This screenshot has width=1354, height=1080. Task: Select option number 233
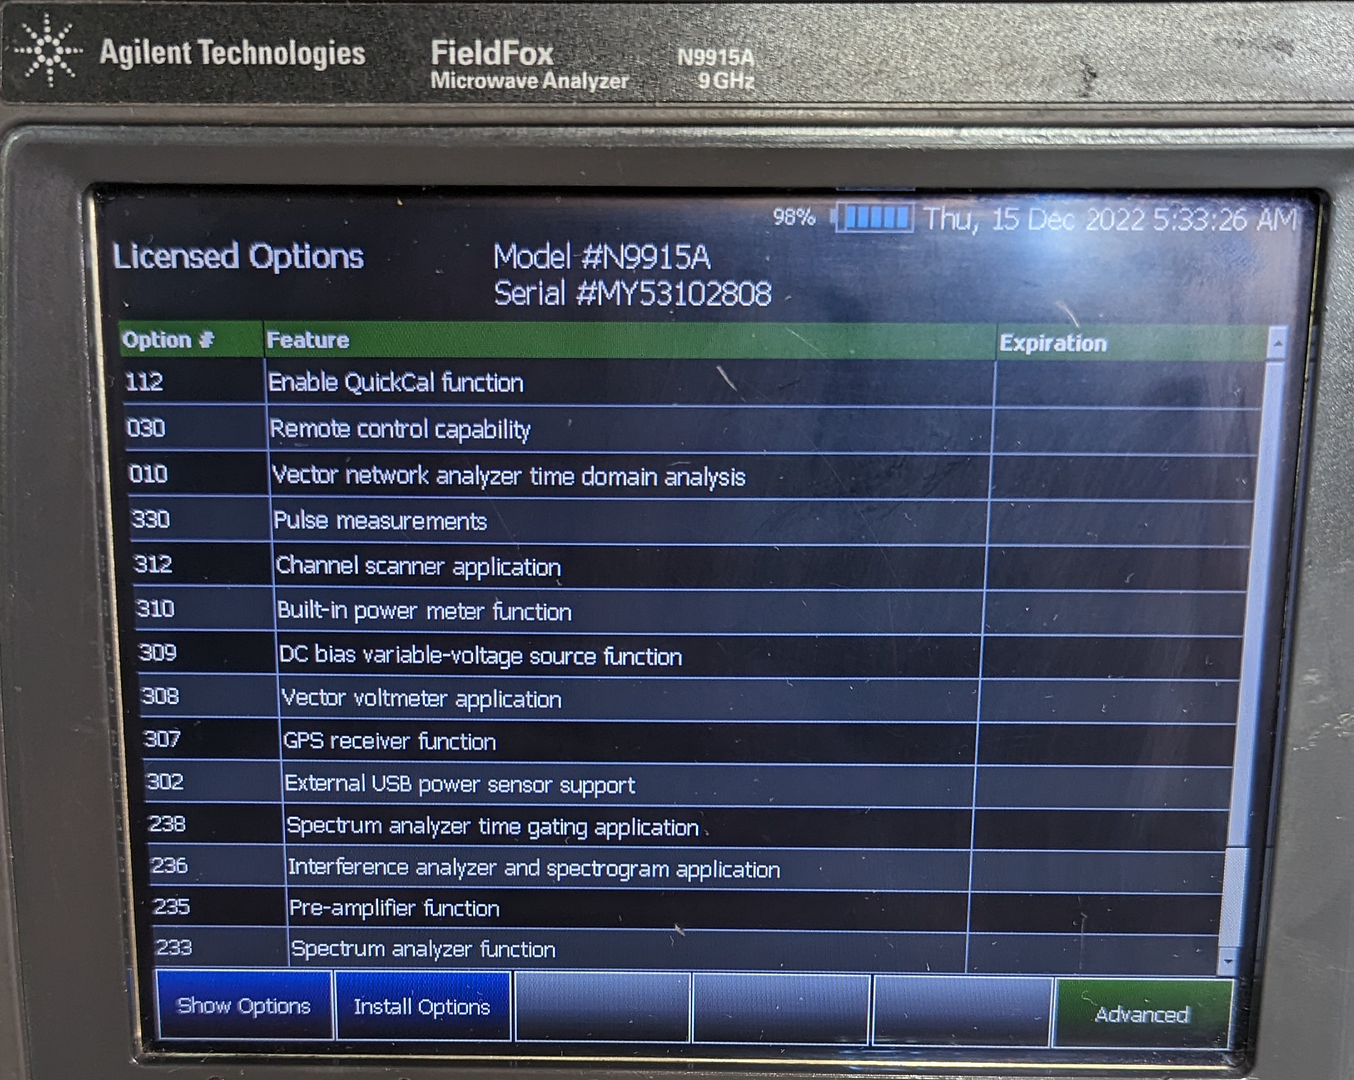tap(173, 947)
